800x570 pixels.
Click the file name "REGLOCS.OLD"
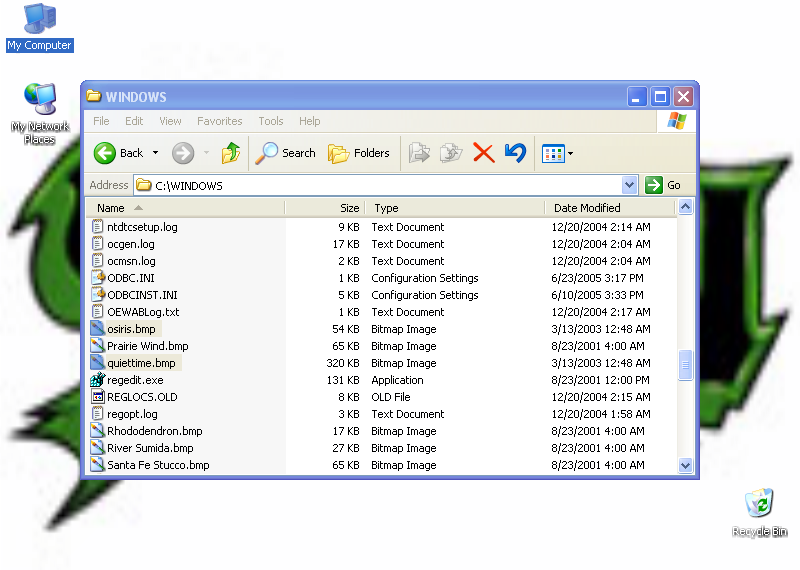[142, 397]
